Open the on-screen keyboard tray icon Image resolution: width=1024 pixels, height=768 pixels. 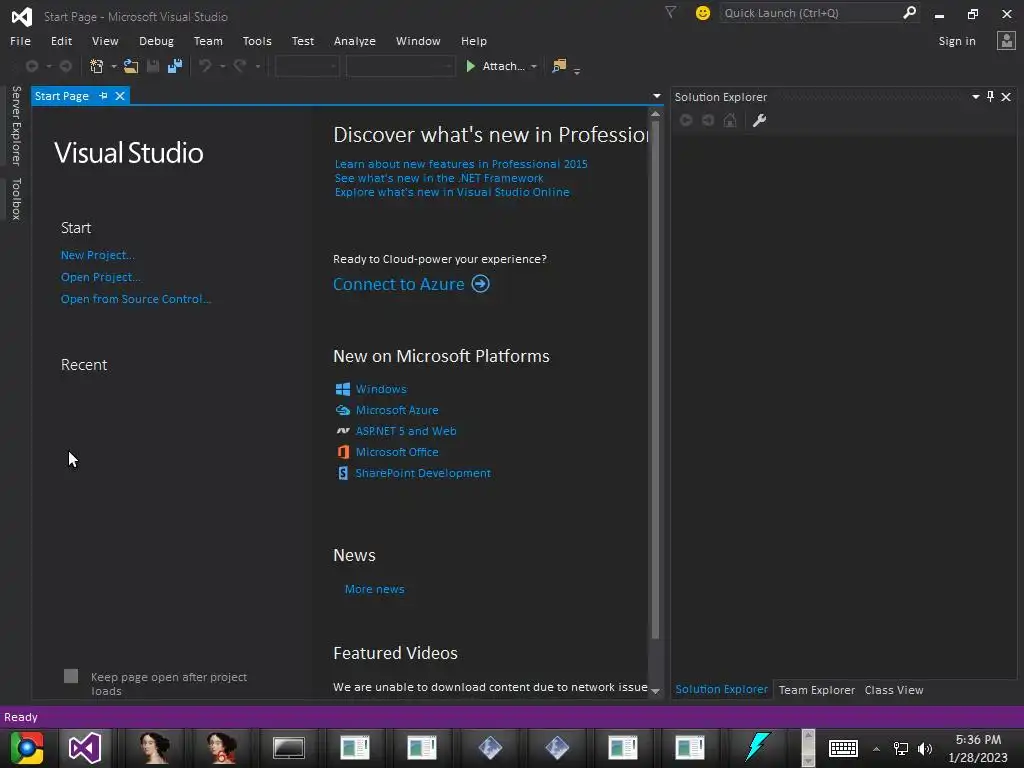tap(843, 748)
